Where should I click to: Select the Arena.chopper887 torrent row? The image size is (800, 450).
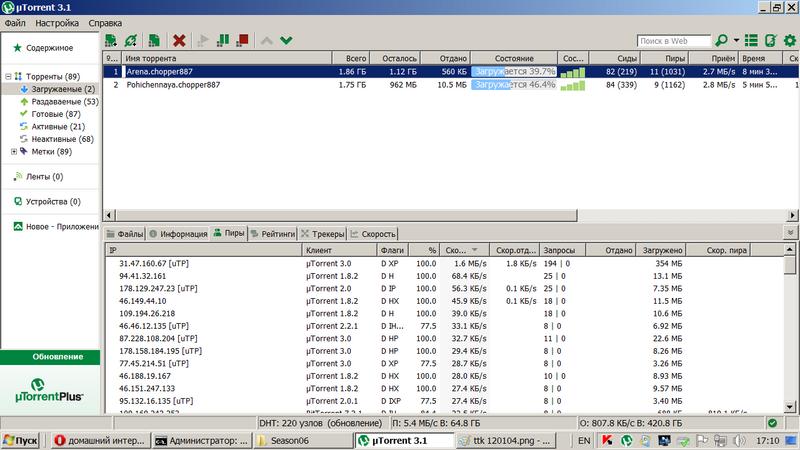451,72
